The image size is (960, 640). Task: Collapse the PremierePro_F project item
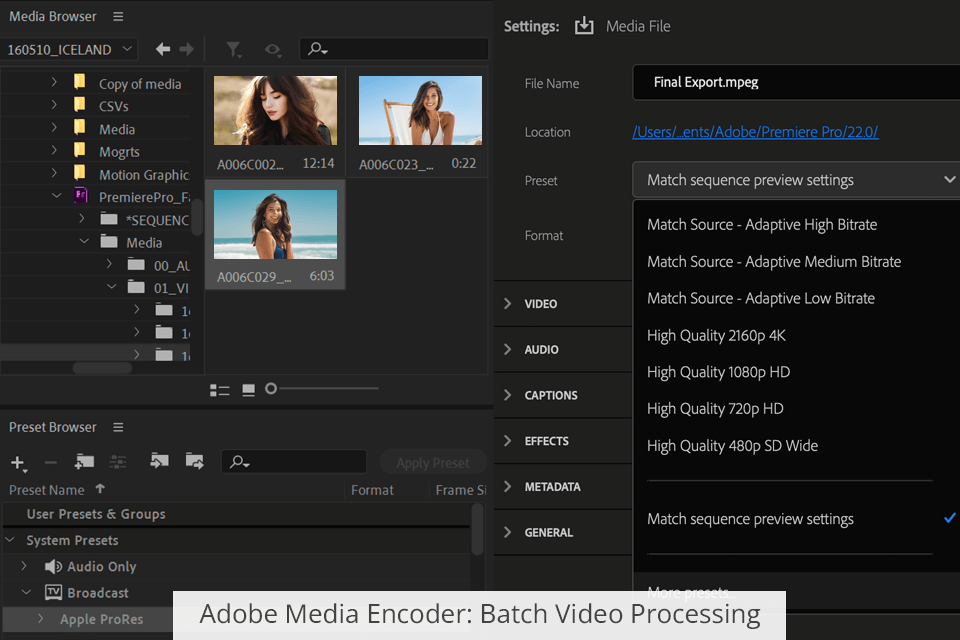56,195
